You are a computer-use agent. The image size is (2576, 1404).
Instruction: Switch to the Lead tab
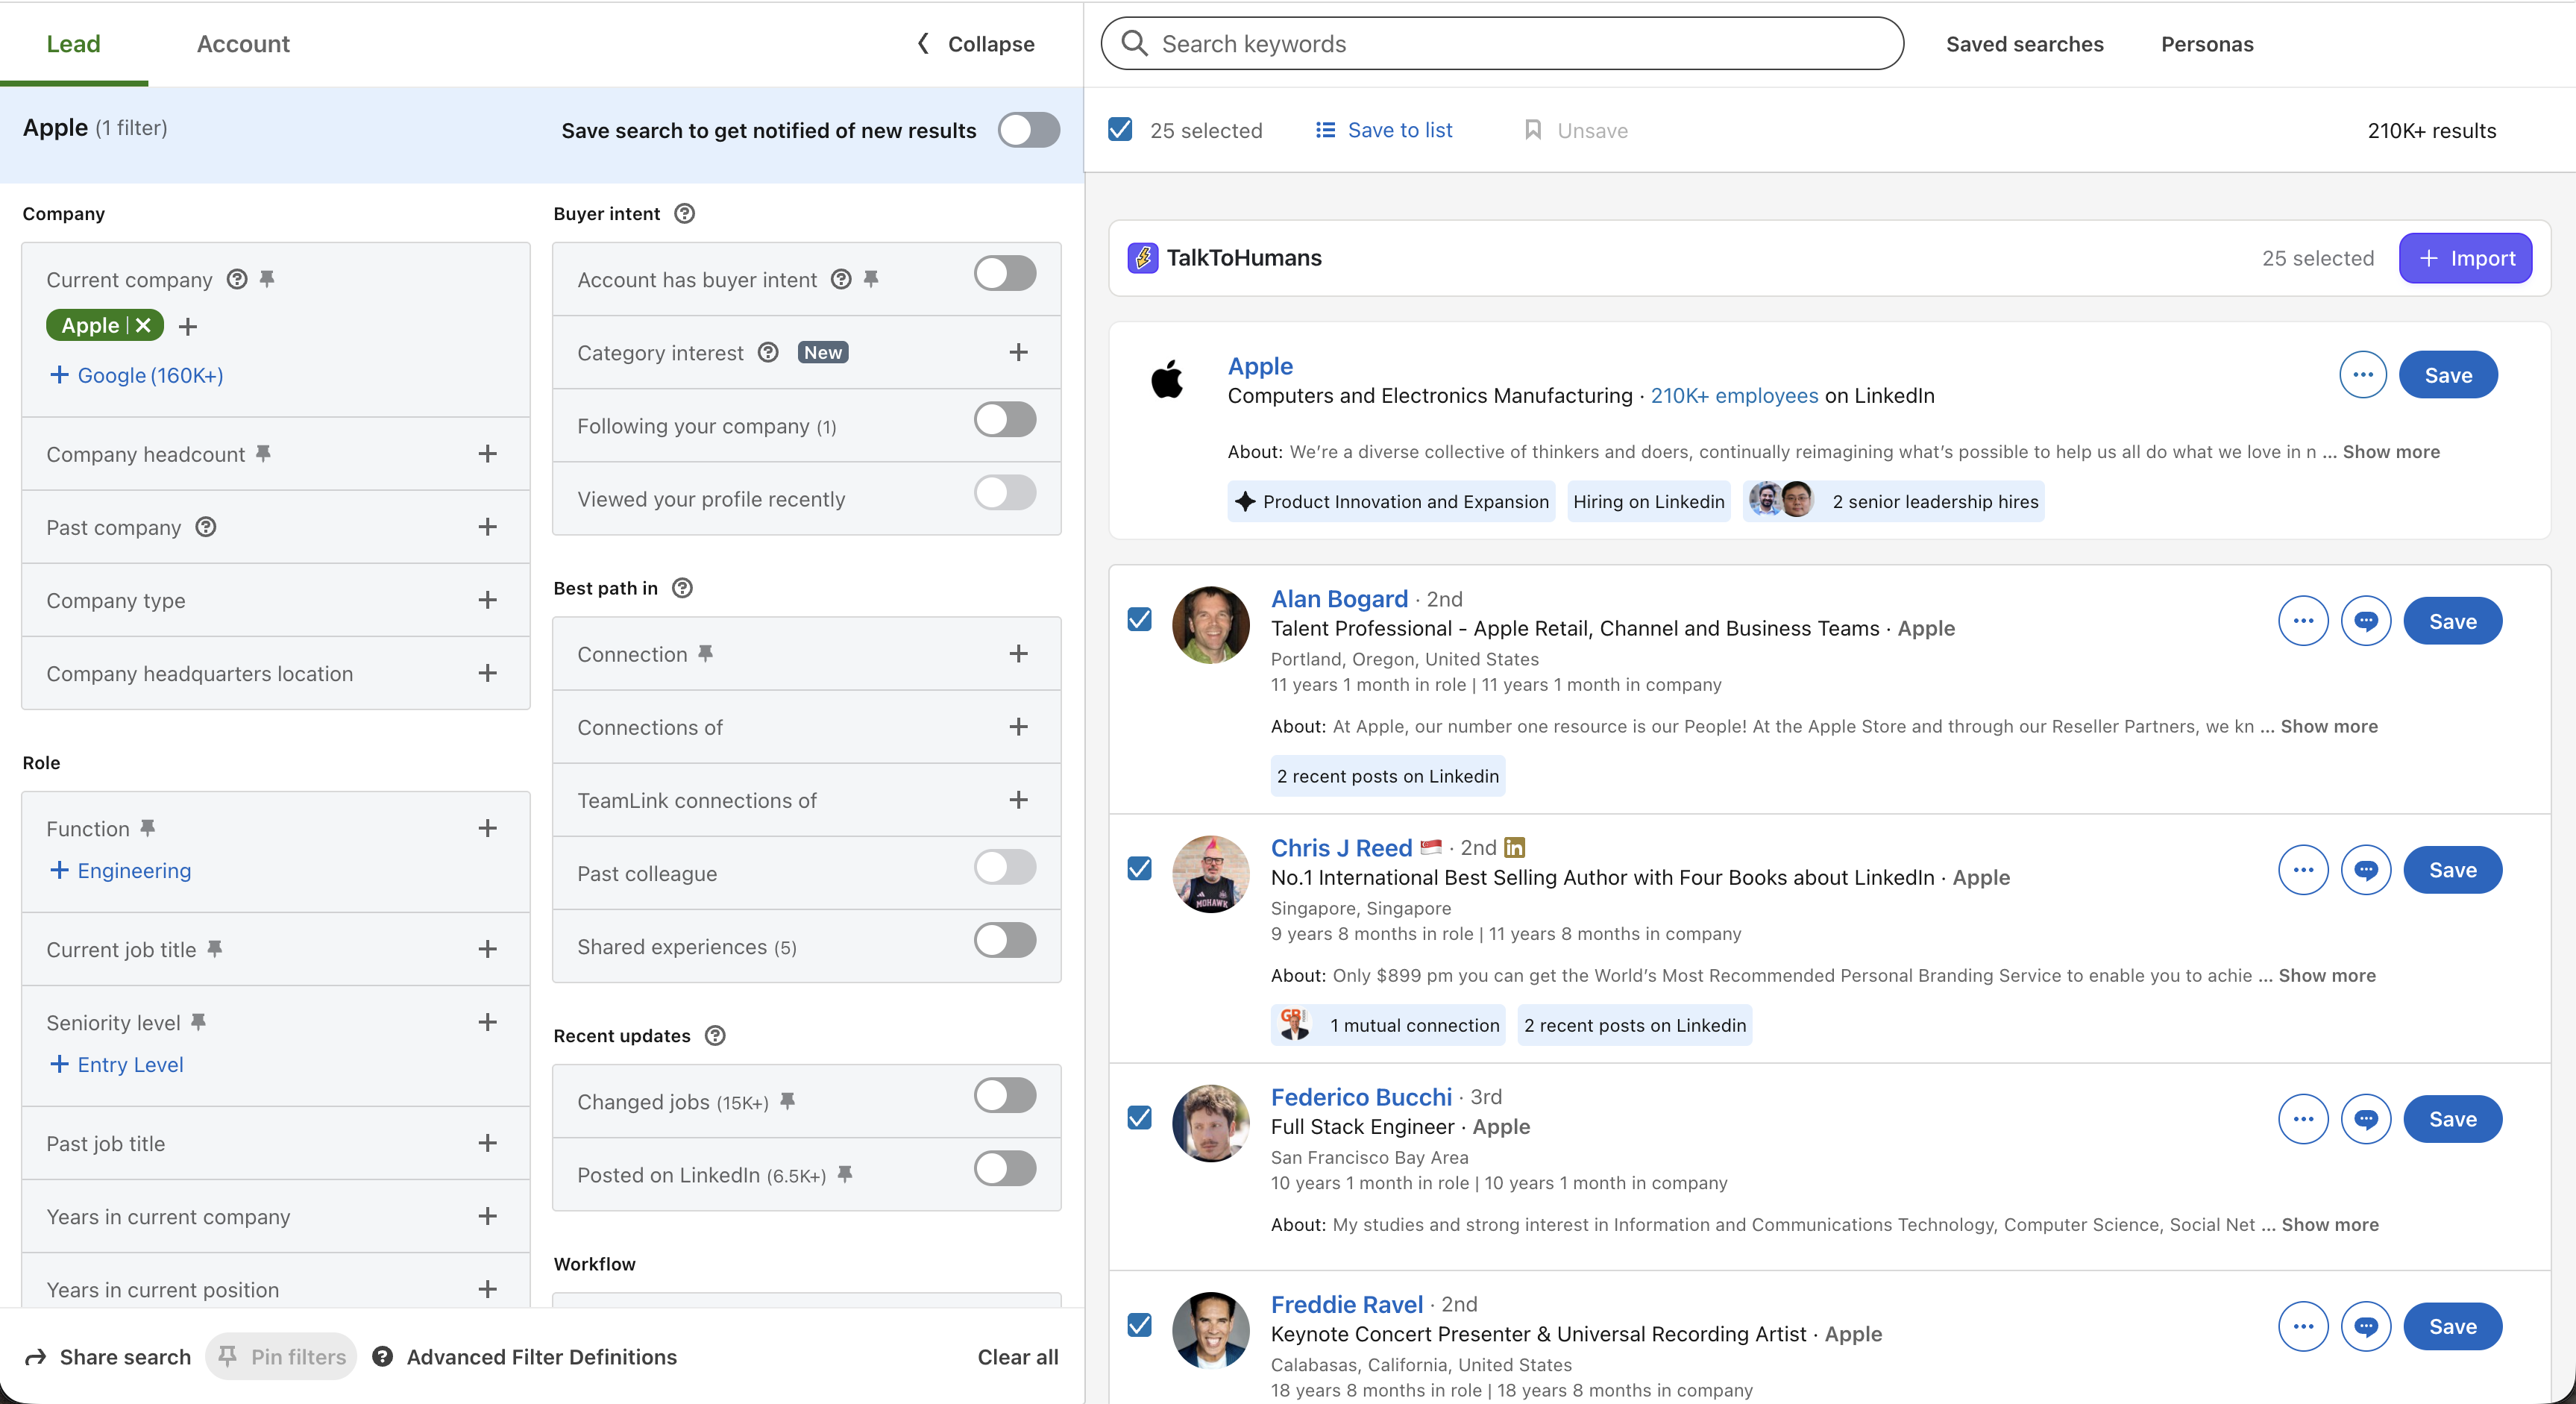tap(73, 44)
